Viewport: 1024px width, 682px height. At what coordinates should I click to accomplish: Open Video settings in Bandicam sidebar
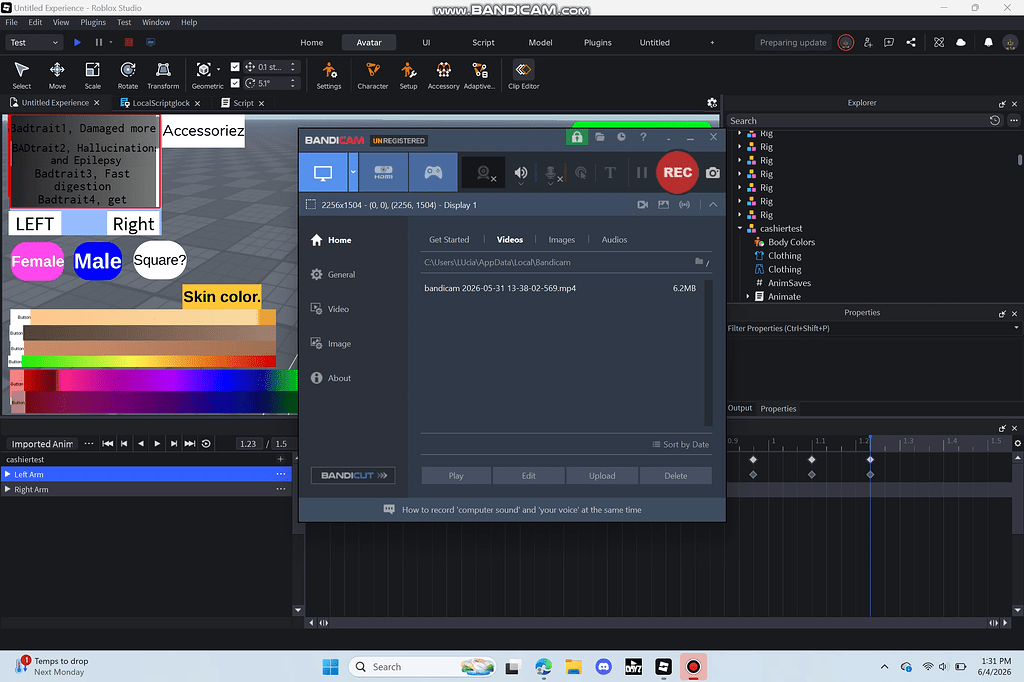pos(330,309)
